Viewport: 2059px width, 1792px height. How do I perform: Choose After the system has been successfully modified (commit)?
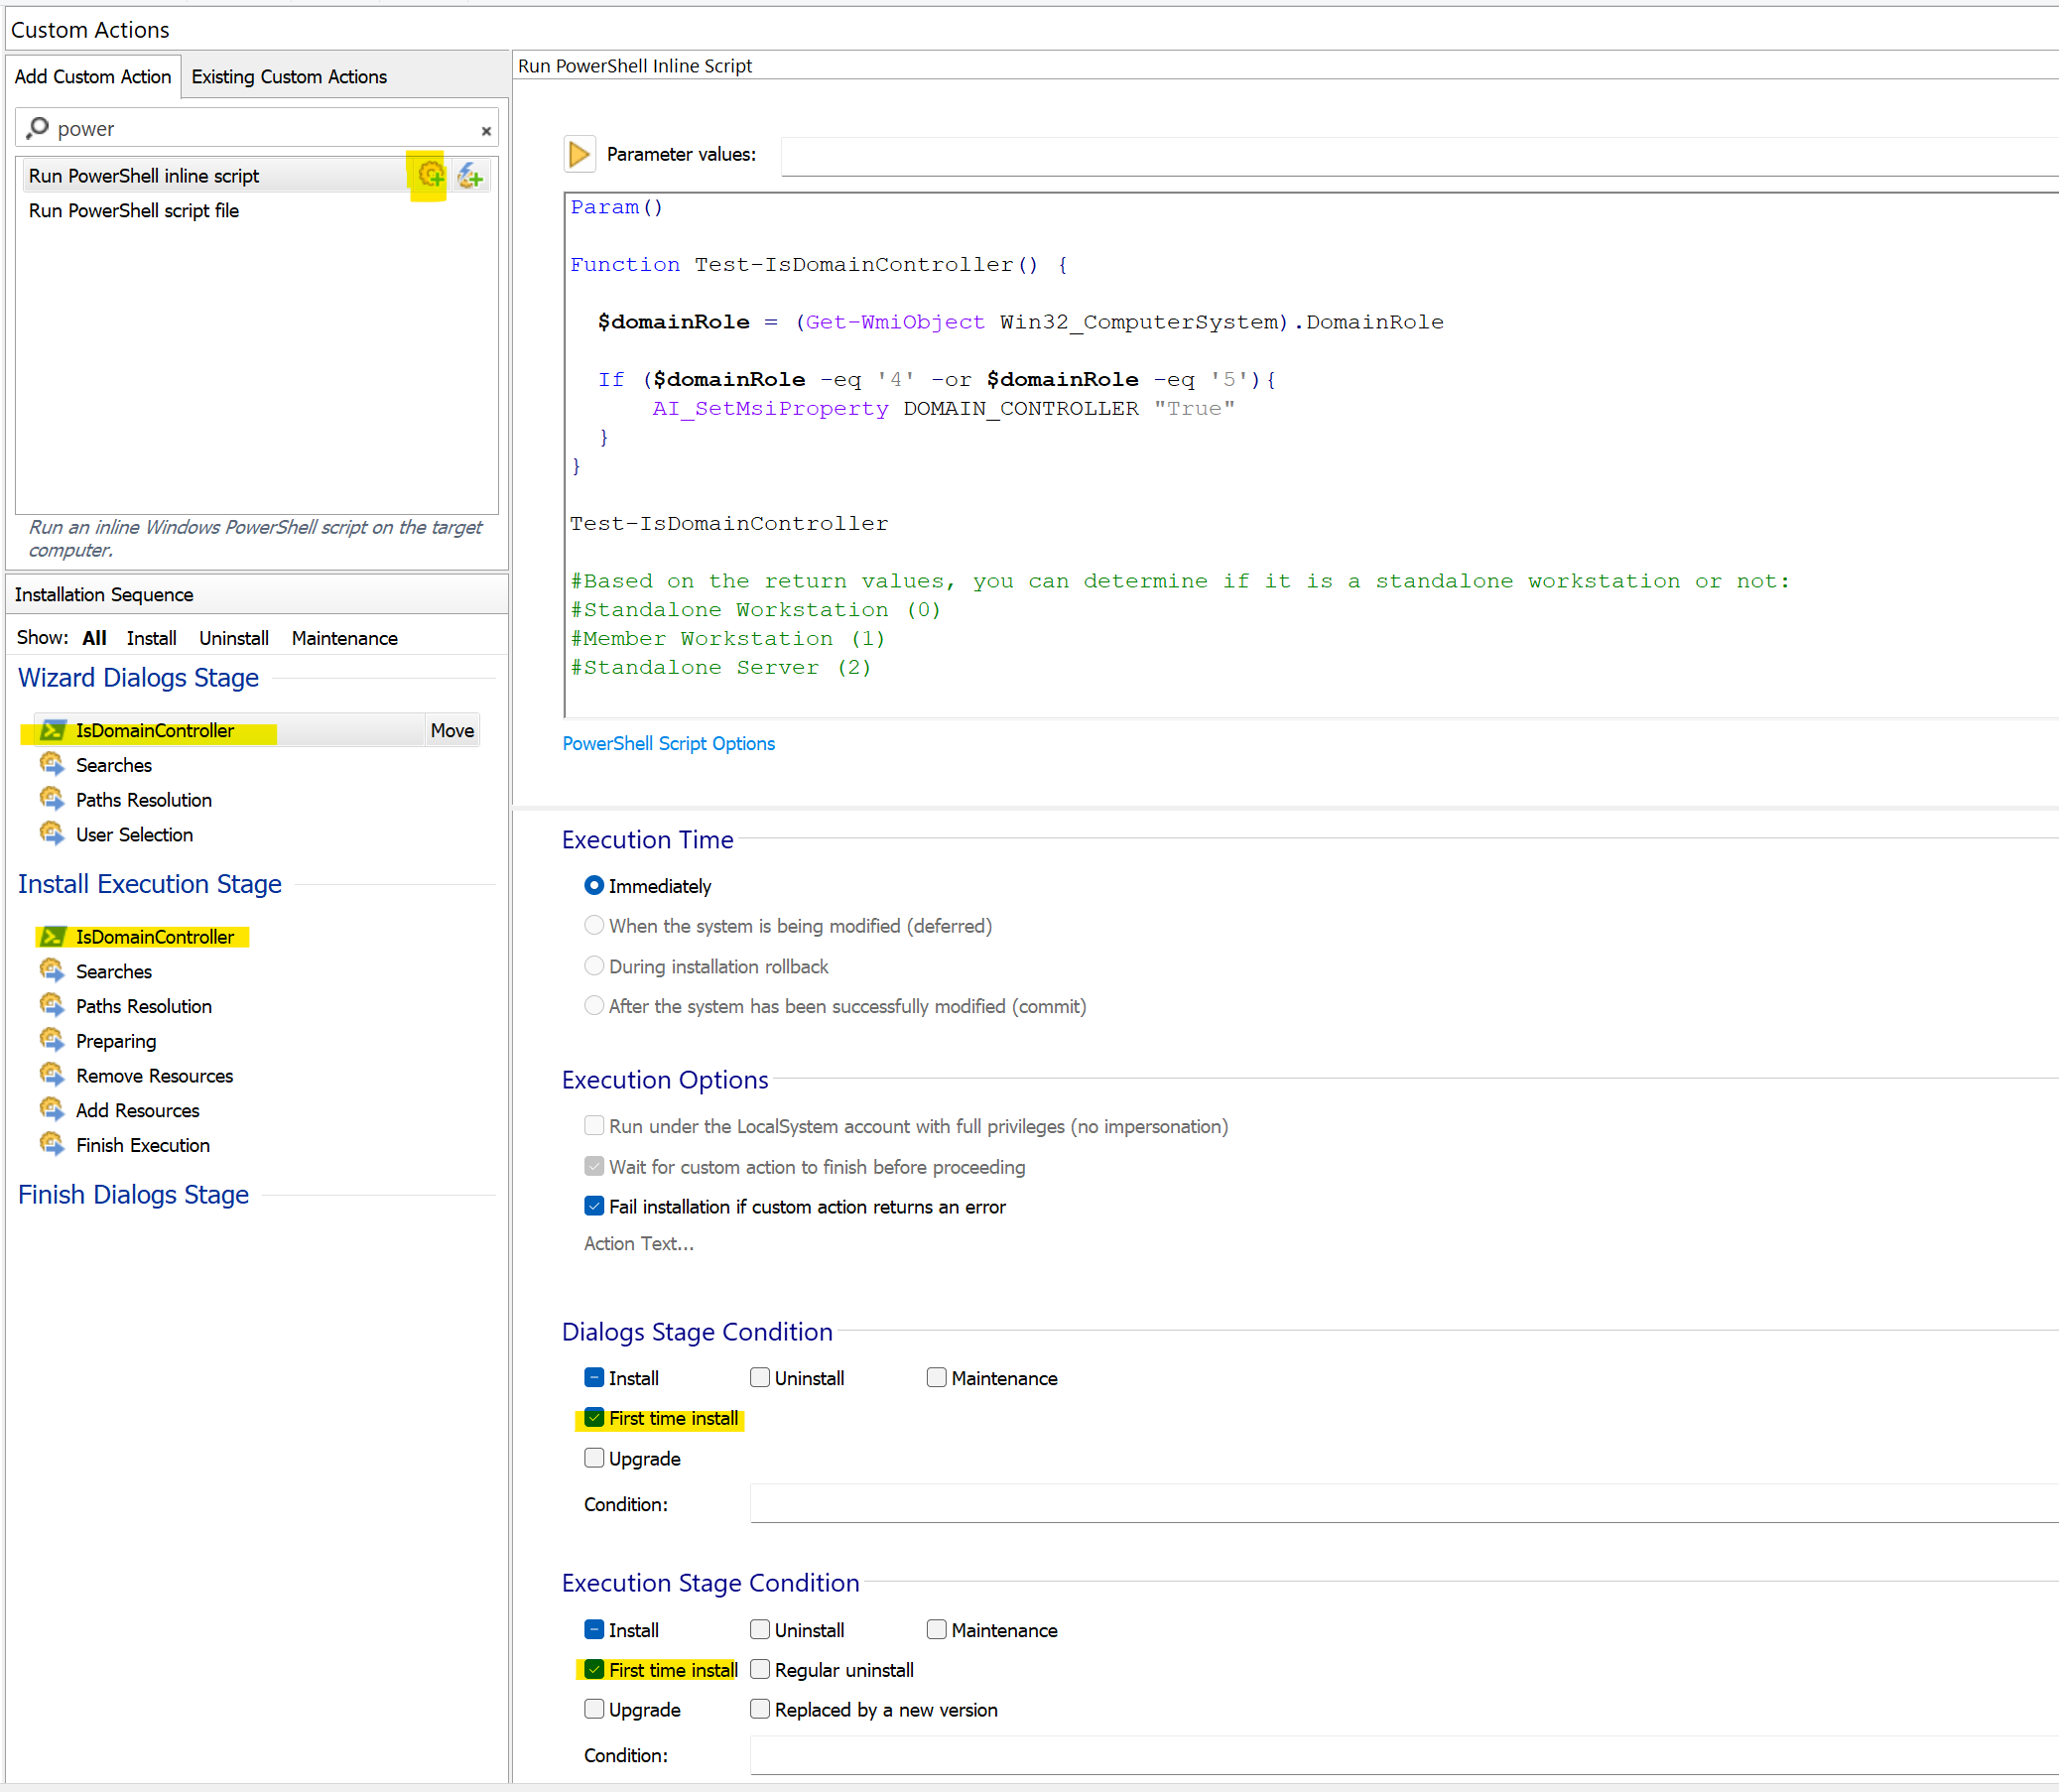594,1006
